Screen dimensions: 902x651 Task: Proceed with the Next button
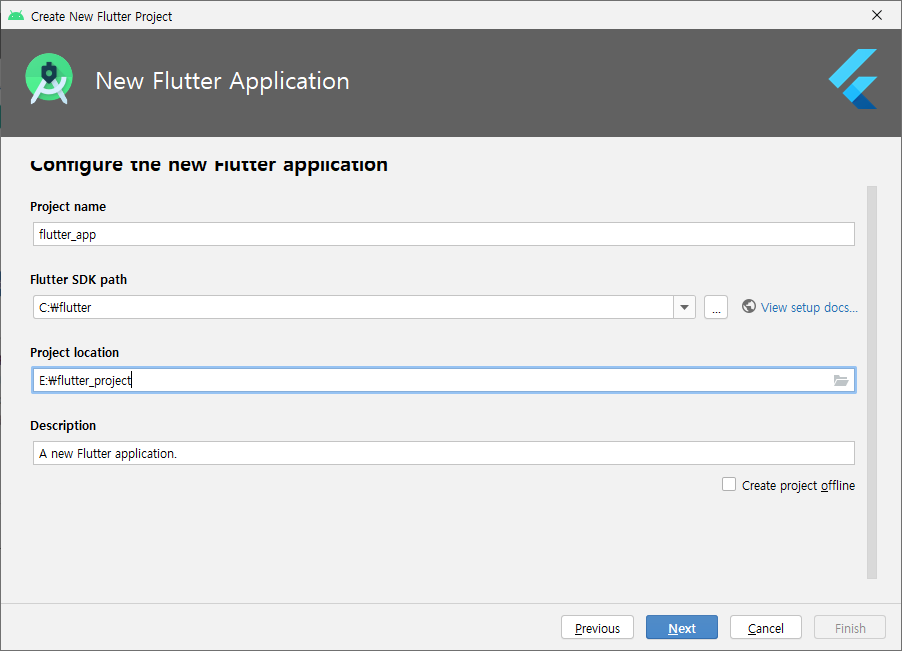click(x=682, y=627)
